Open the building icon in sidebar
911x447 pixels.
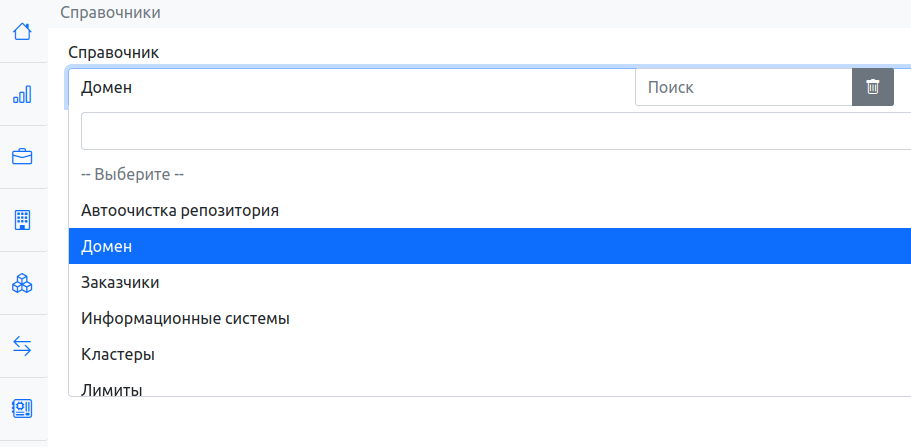(22, 220)
